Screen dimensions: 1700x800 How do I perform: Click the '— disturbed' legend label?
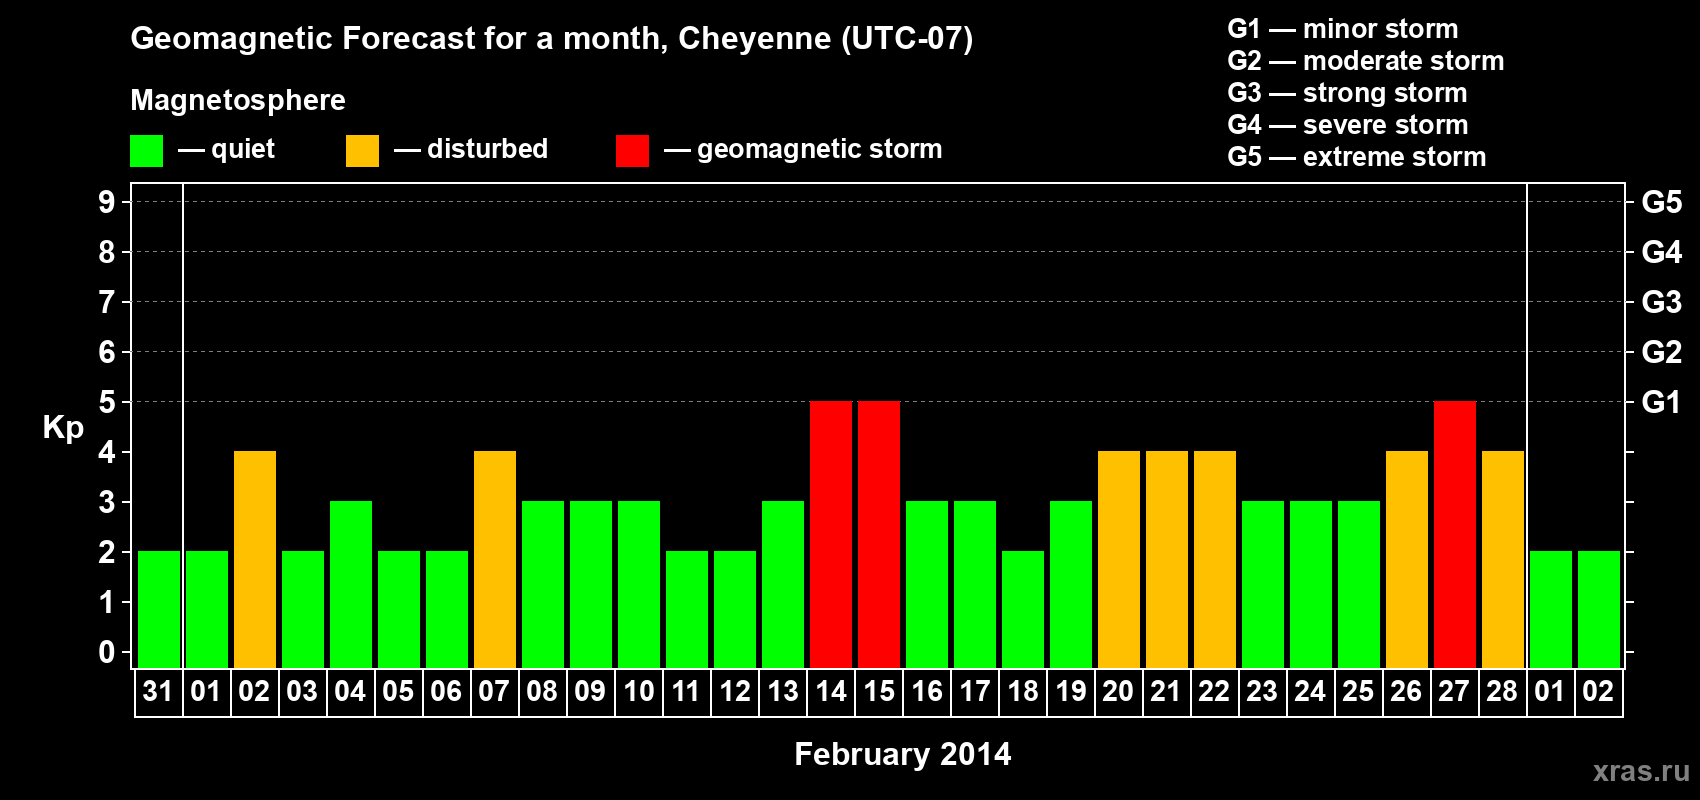[471, 149]
